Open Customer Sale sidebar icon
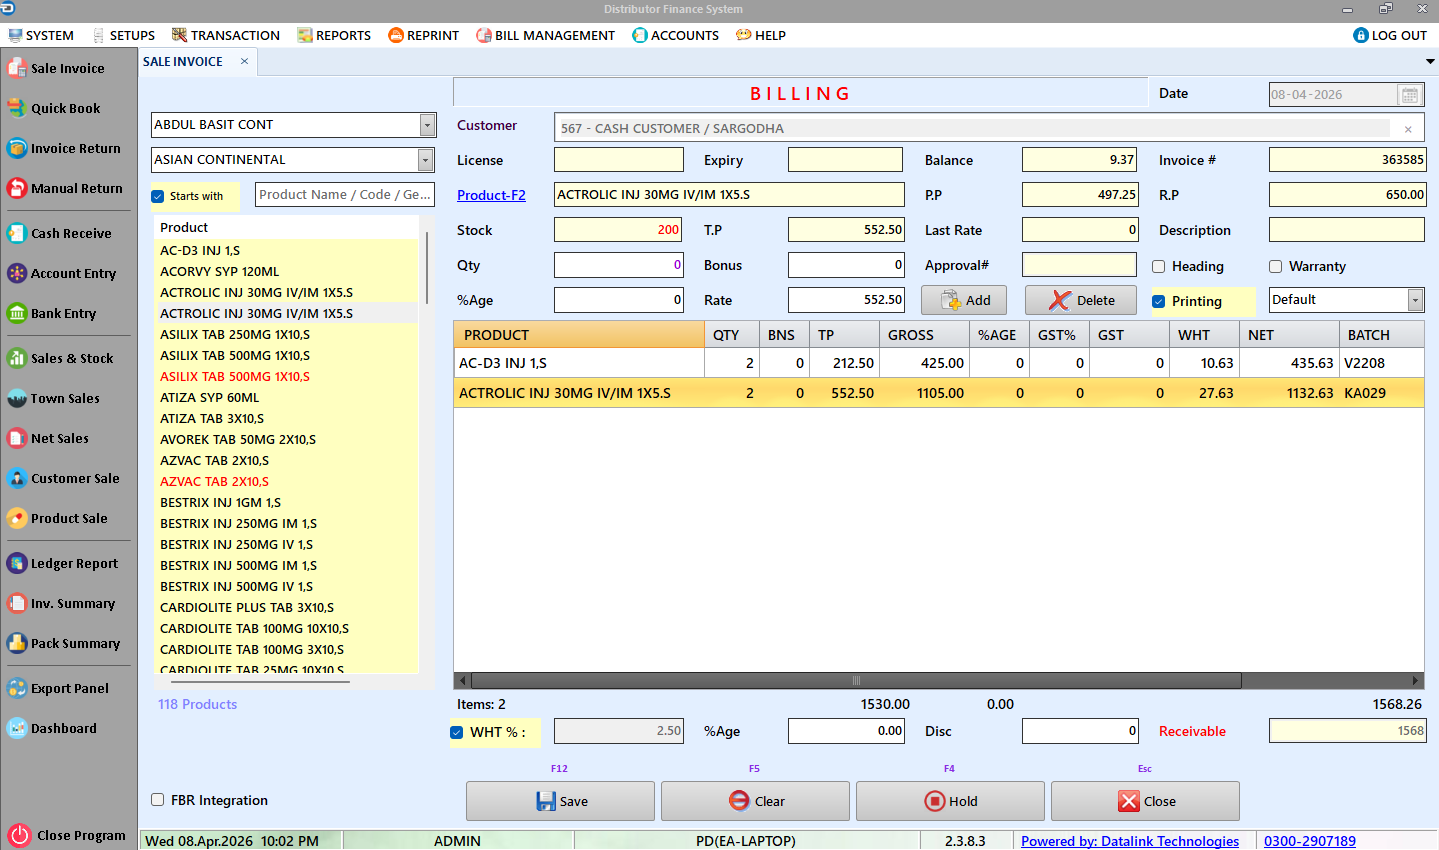Screen dimensions: 1439x850 point(16,478)
